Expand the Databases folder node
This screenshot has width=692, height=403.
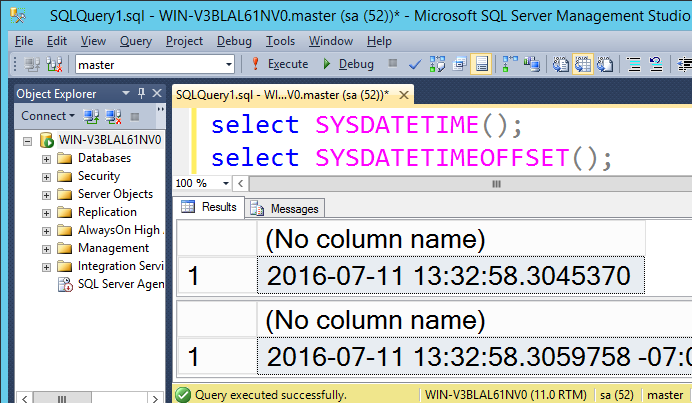click(x=46, y=159)
